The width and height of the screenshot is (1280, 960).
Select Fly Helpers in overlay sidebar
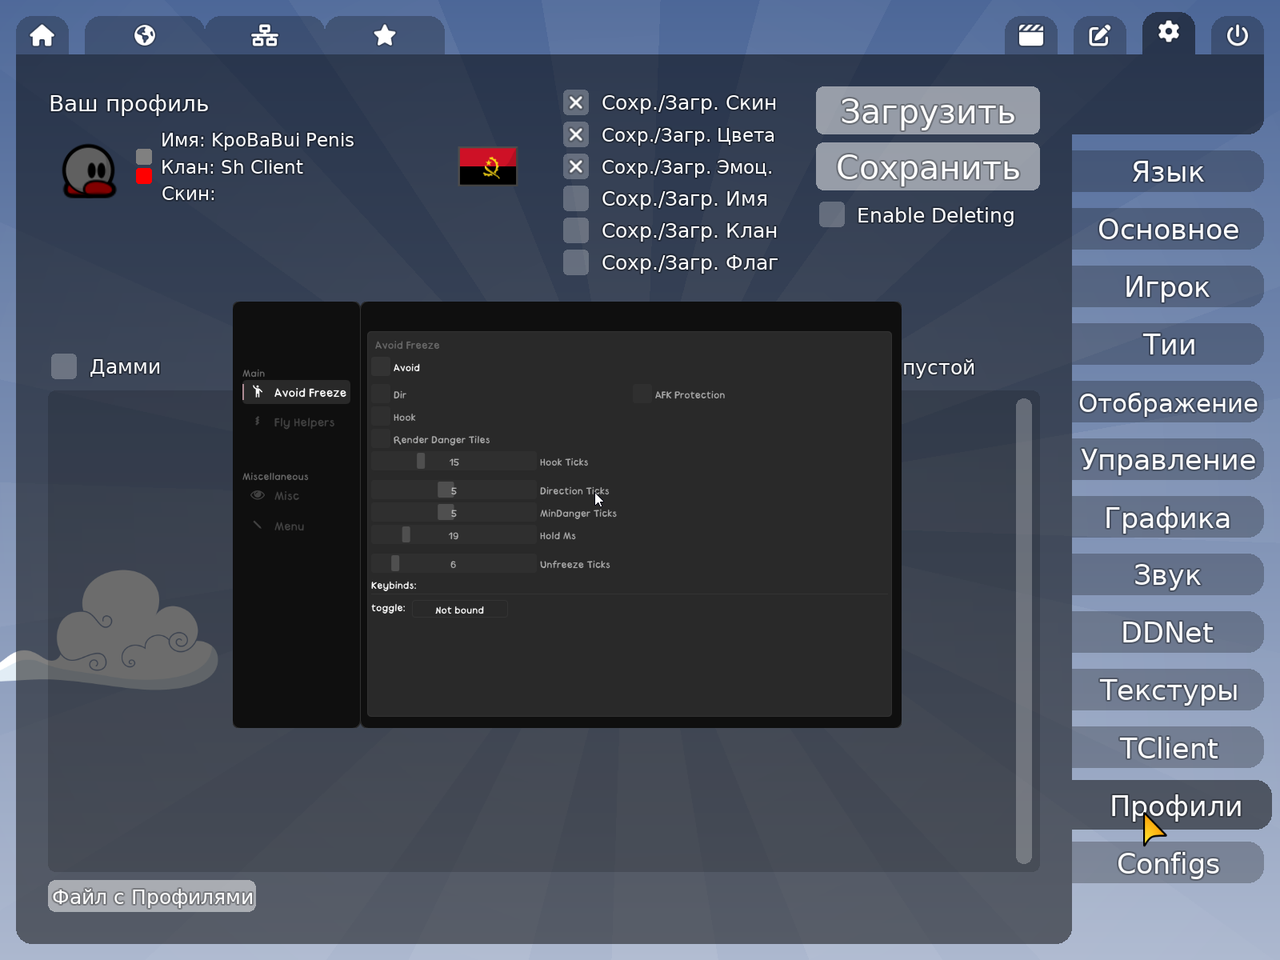[x=296, y=422]
